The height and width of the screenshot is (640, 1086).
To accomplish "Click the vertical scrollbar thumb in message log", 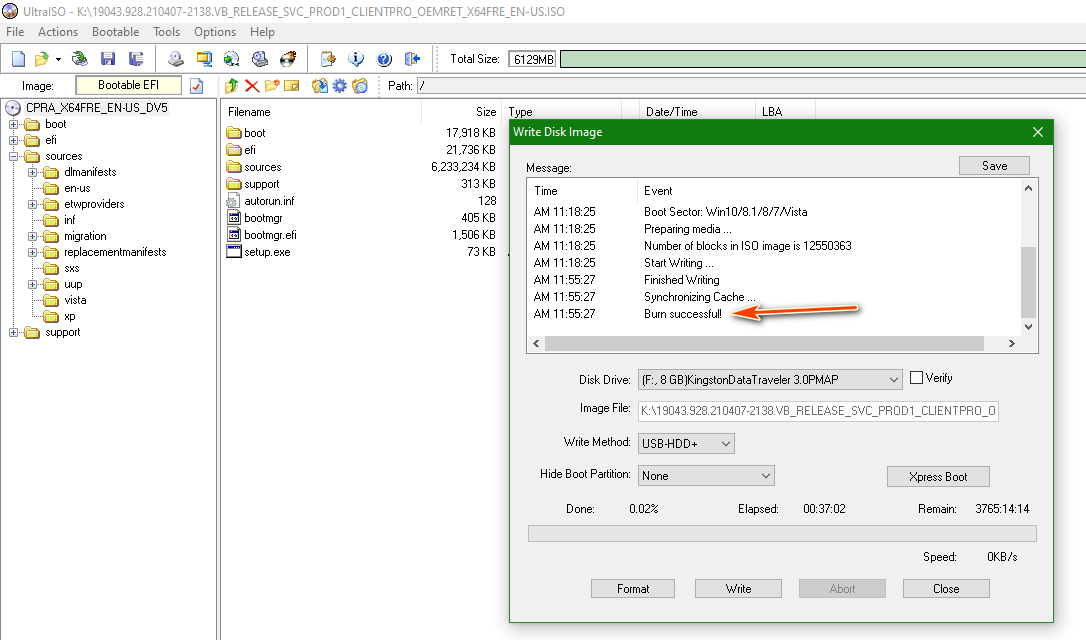I will pos(1029,283).
